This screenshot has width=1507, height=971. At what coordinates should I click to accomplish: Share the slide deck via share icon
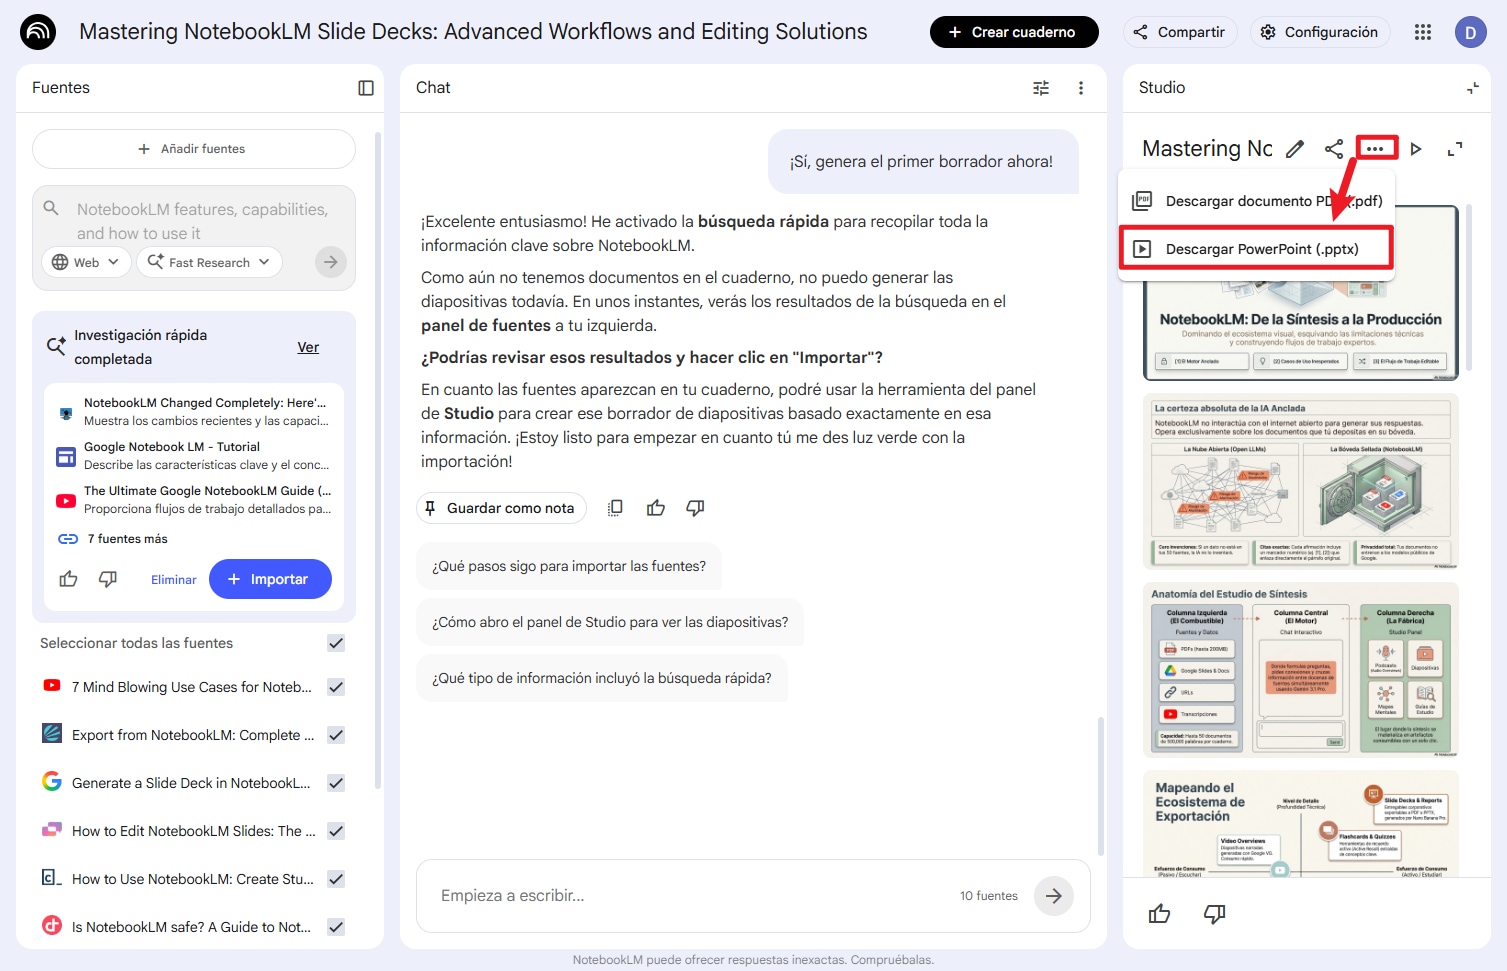(1334, 149)
